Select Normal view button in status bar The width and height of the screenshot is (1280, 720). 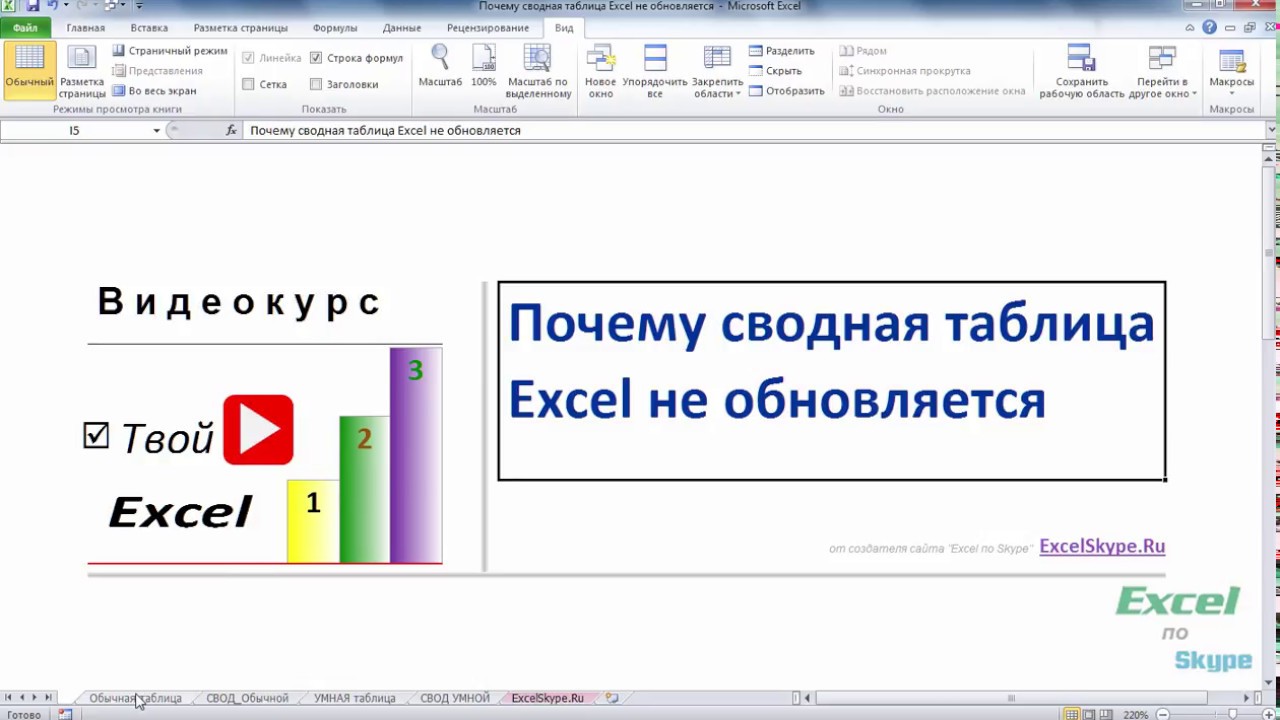(x=1072, y=715)
